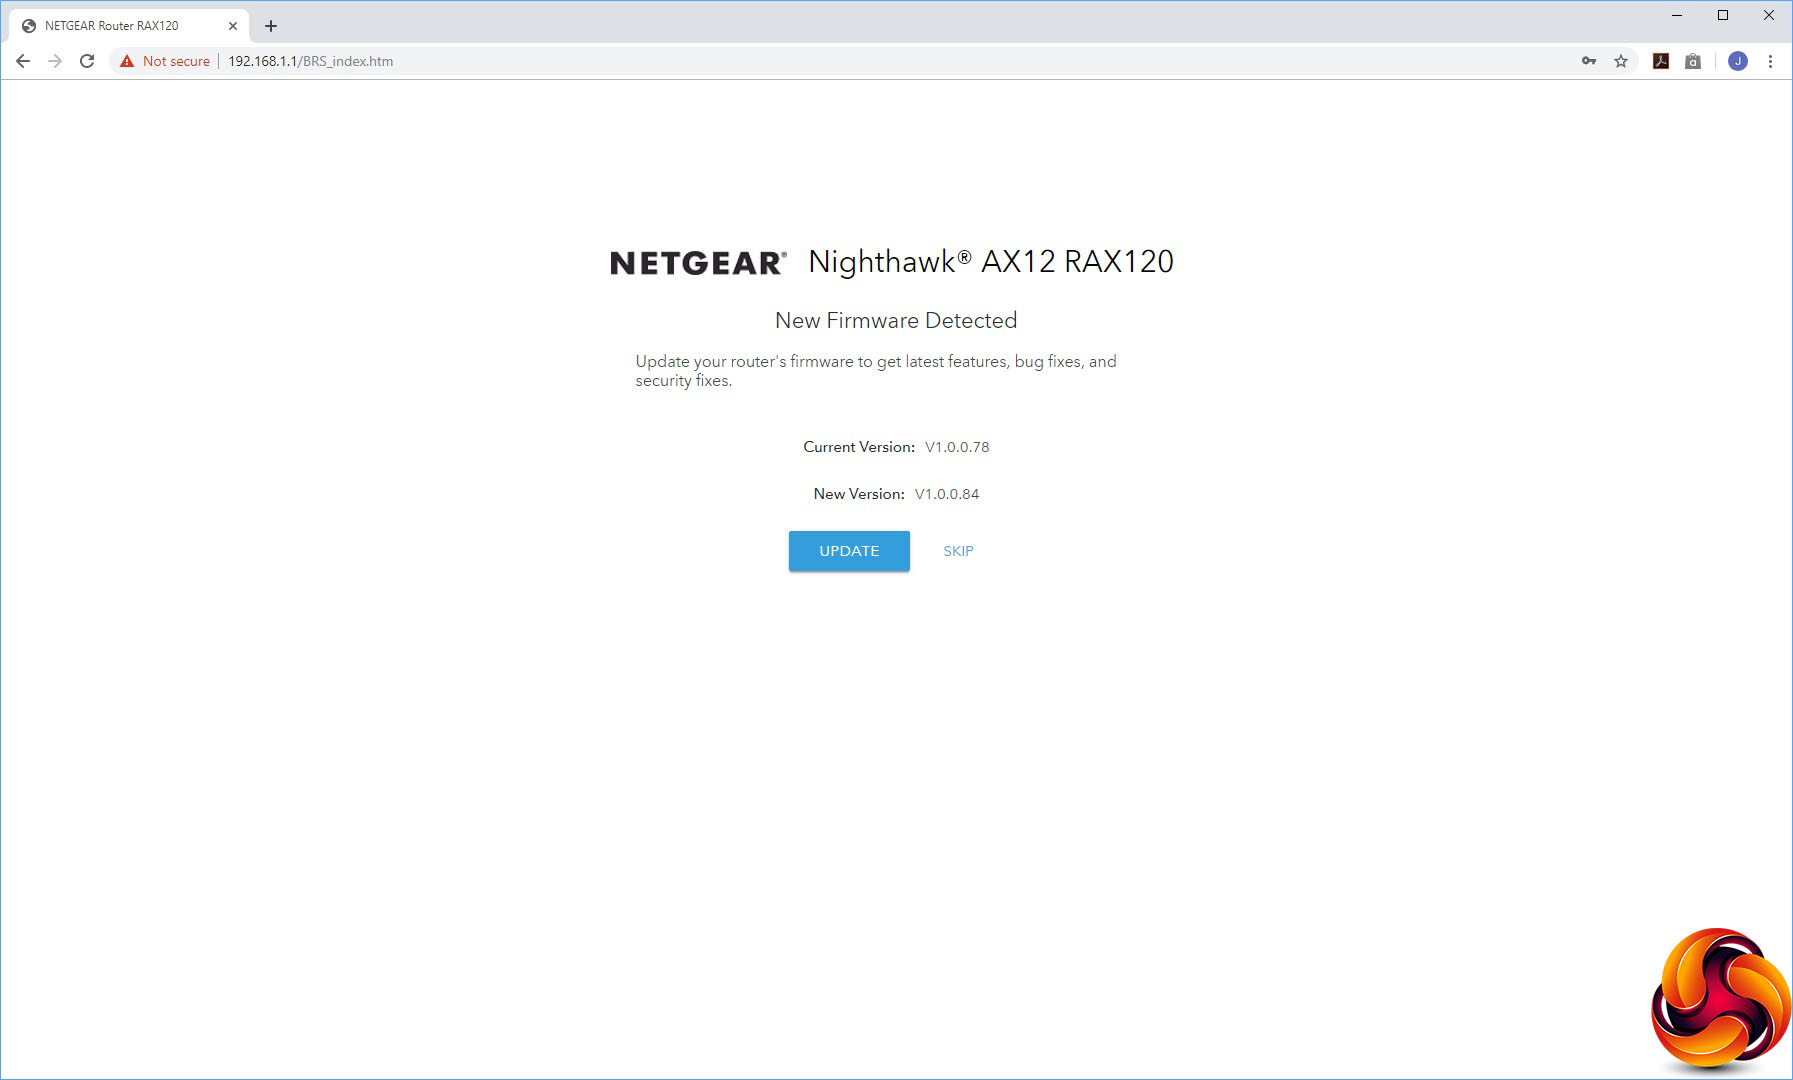The width and height of the screenshot is (1793, 1080).
Task: Click the SKIP link
Action: pos(958,551)
